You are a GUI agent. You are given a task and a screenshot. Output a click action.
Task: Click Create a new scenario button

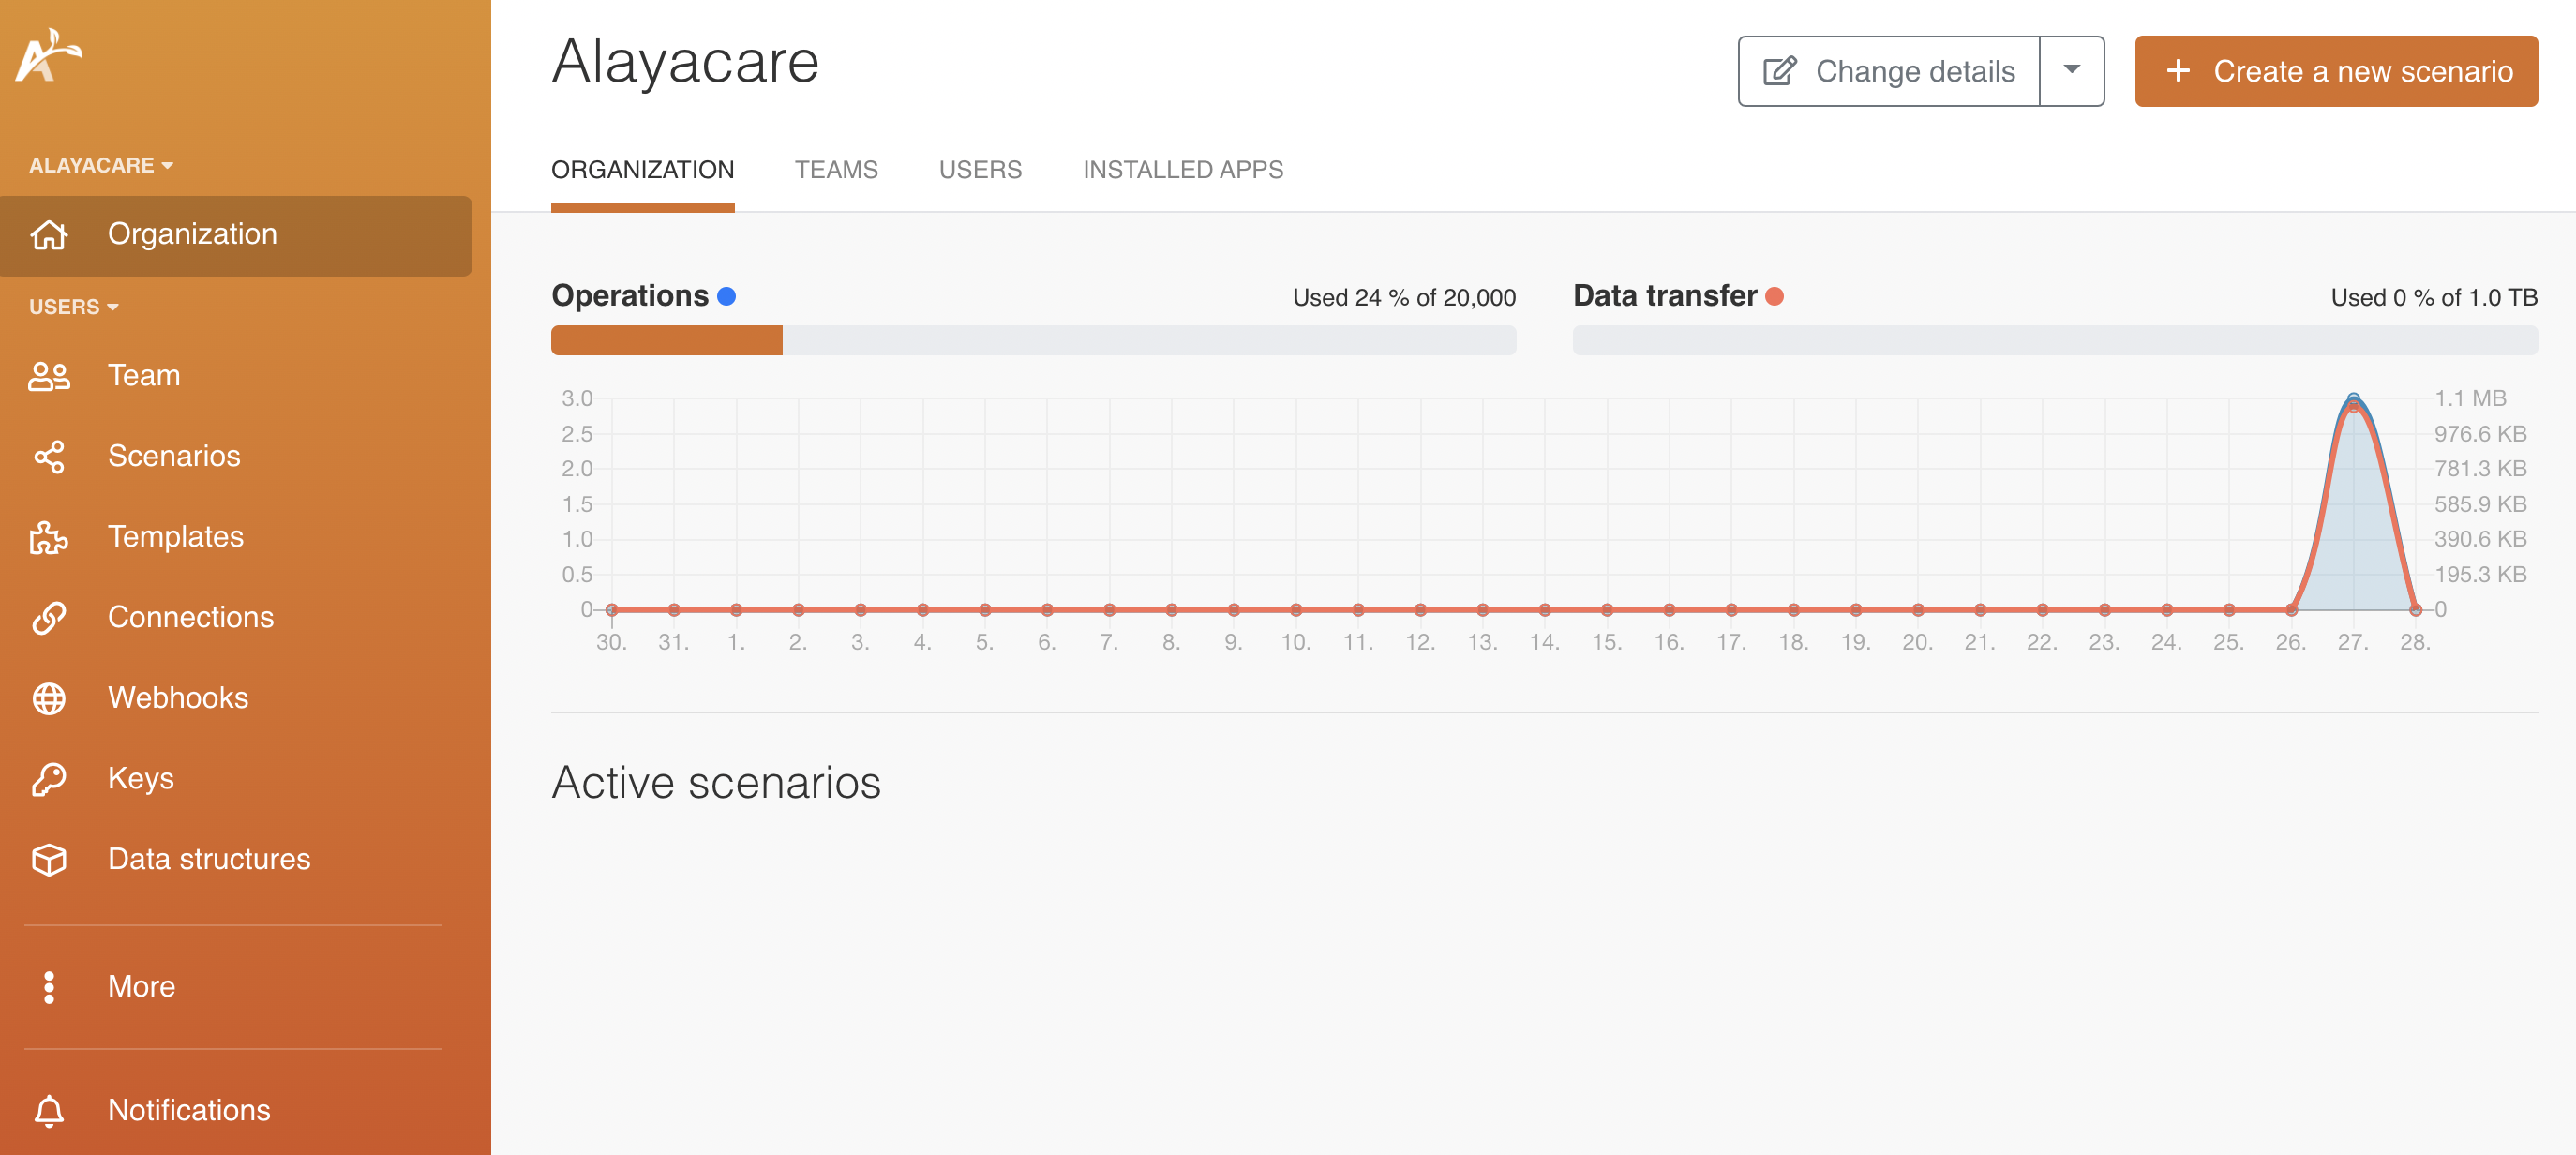[x=2336, y=71]
